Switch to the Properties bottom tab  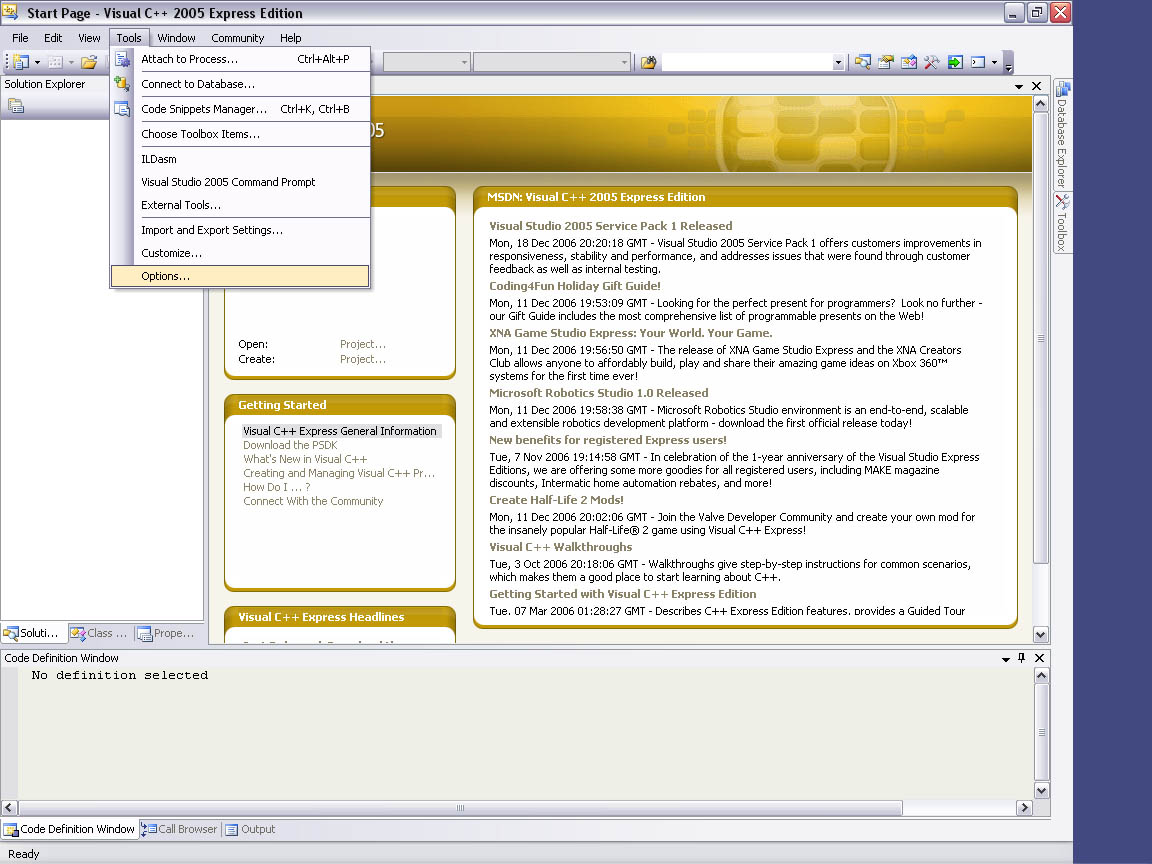point(166,633)
